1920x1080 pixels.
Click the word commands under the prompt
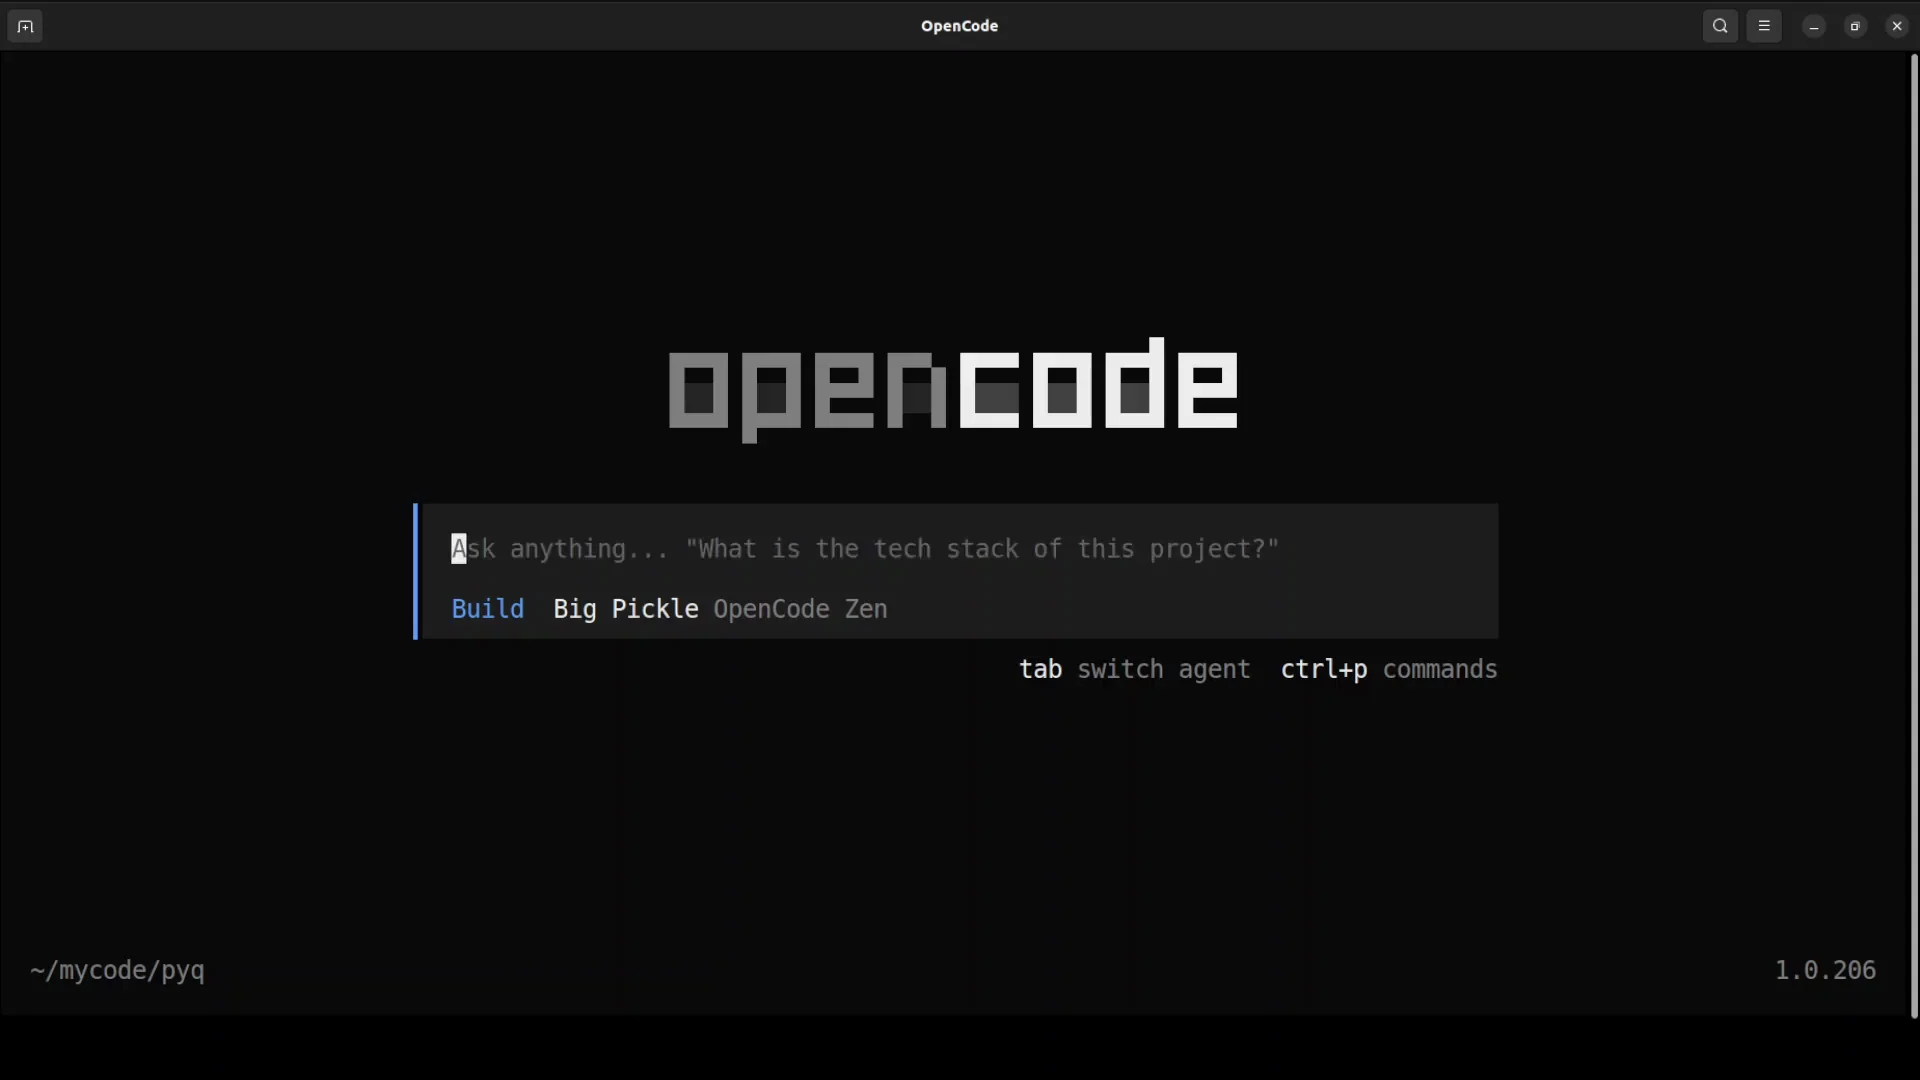pos(1440,669)
